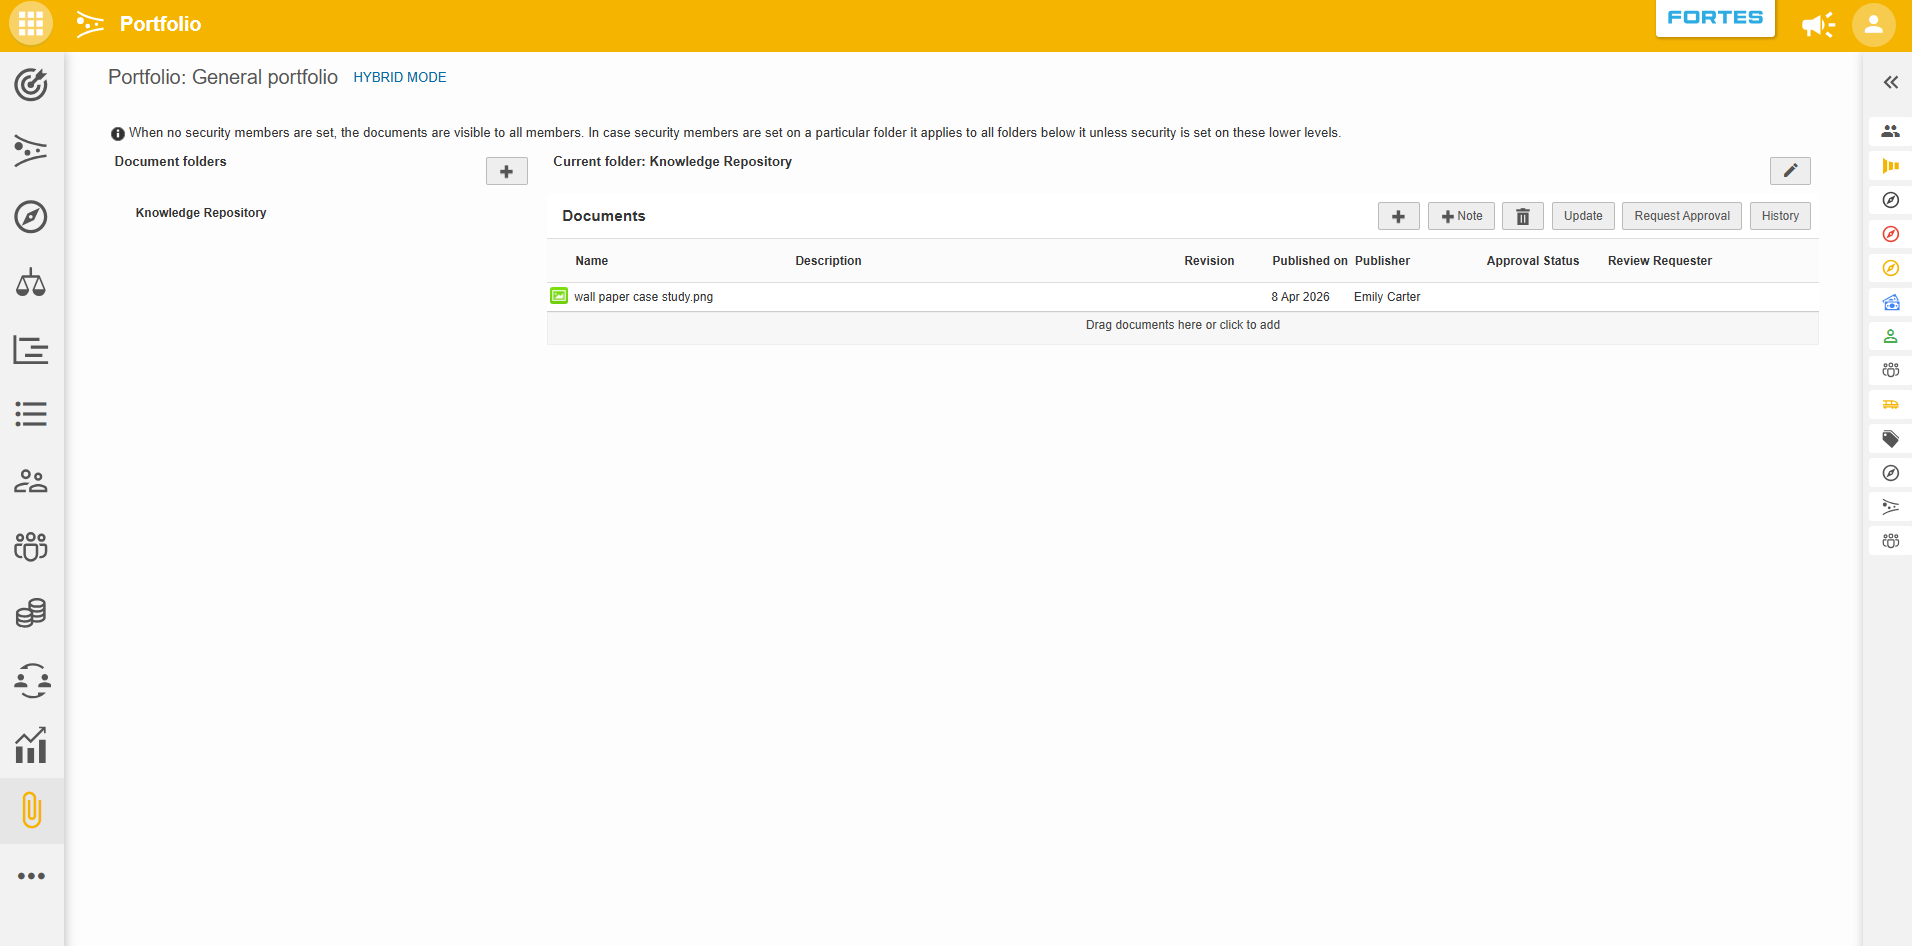1912x946 pixels.
Task: Collapse the right panel with double chevron
Action: [1890, 82]
